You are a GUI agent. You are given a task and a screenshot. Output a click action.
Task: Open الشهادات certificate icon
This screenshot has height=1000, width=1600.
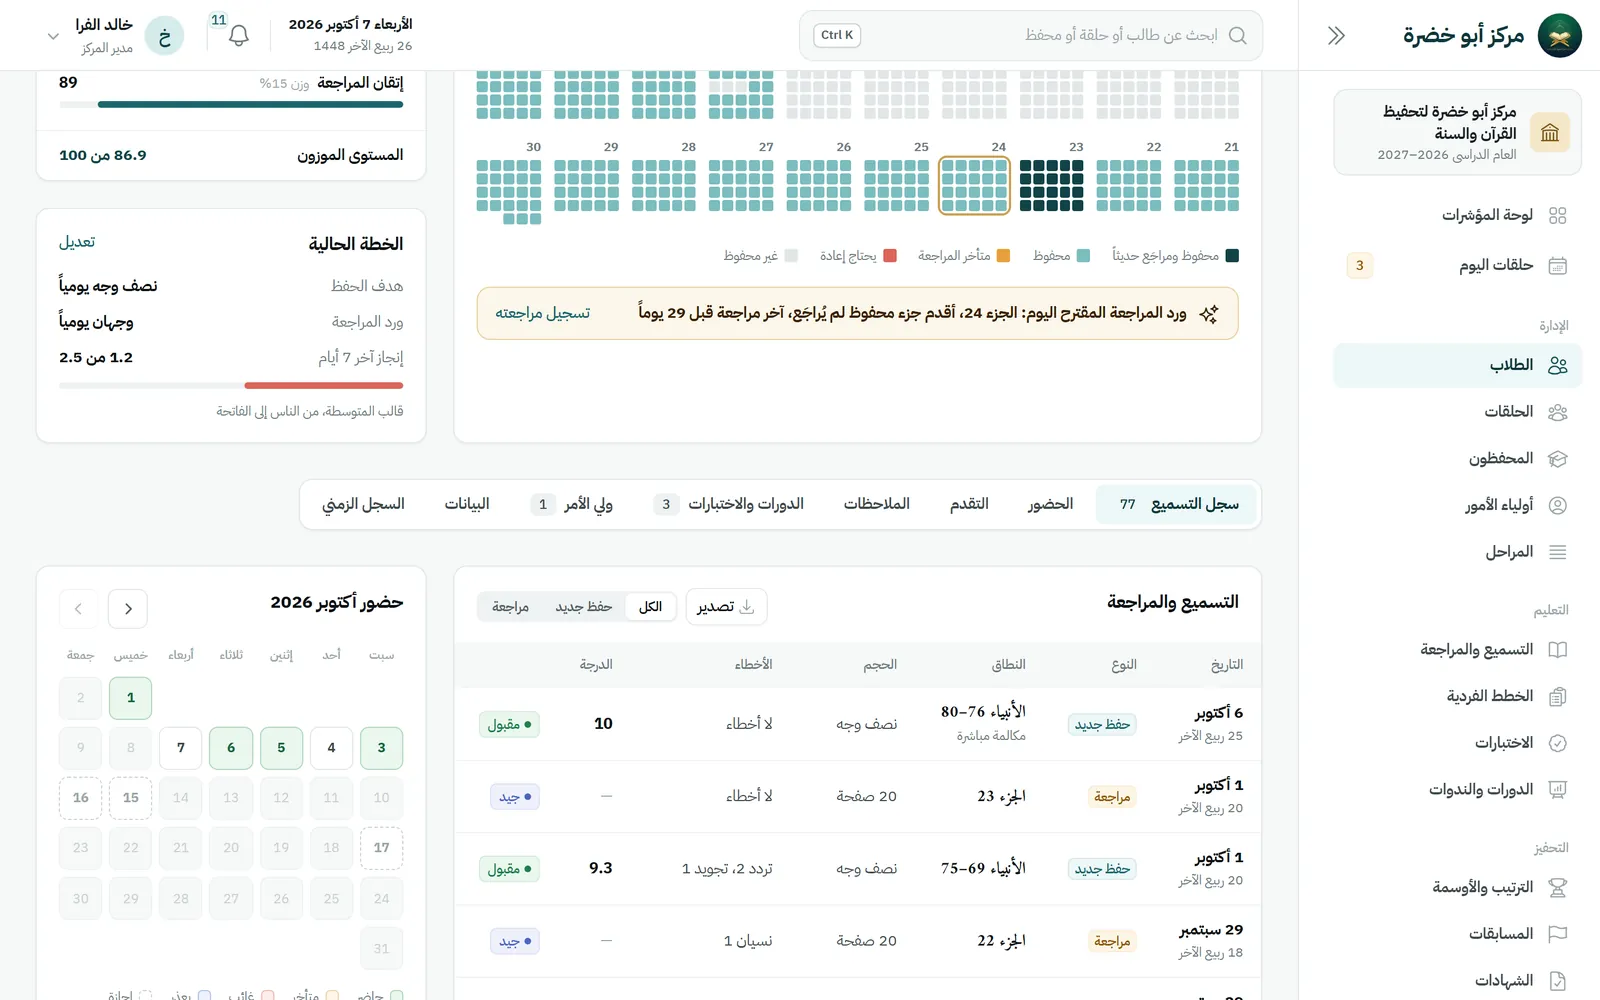pyautogui.click(x=1557, y=981)
